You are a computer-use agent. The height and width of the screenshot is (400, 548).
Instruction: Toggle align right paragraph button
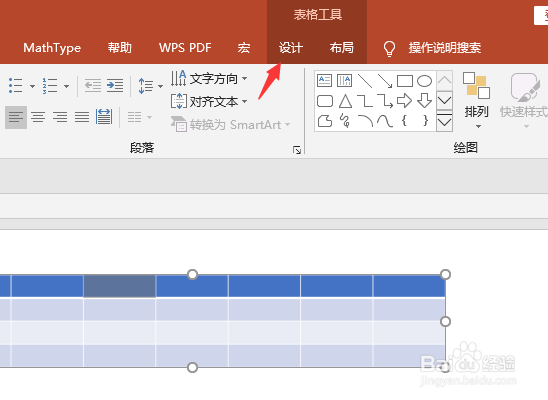coord(60,117)
